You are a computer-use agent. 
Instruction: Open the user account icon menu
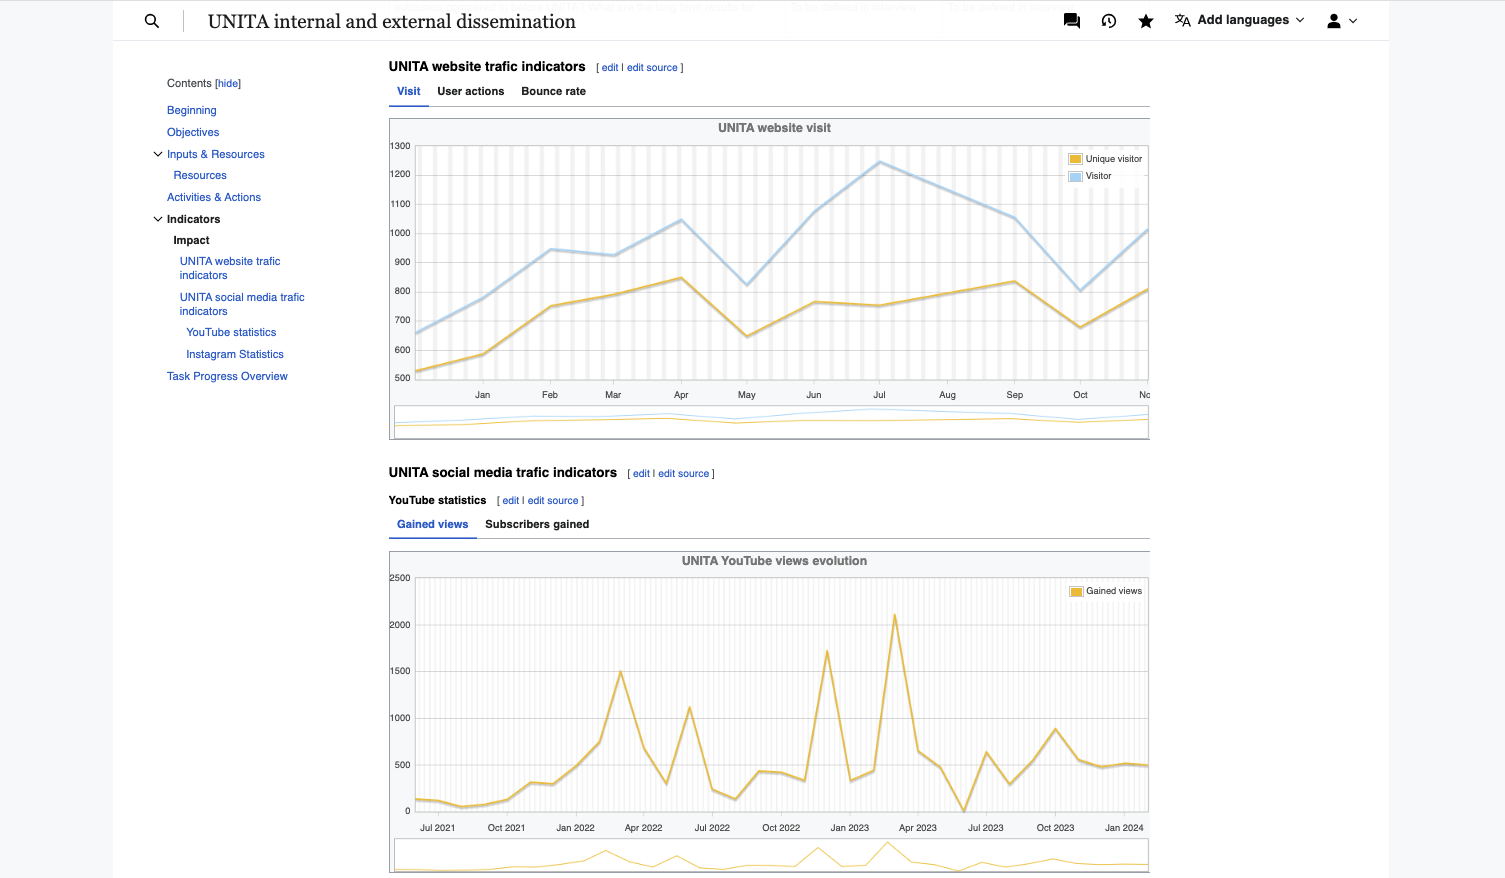click(1334, 21)
